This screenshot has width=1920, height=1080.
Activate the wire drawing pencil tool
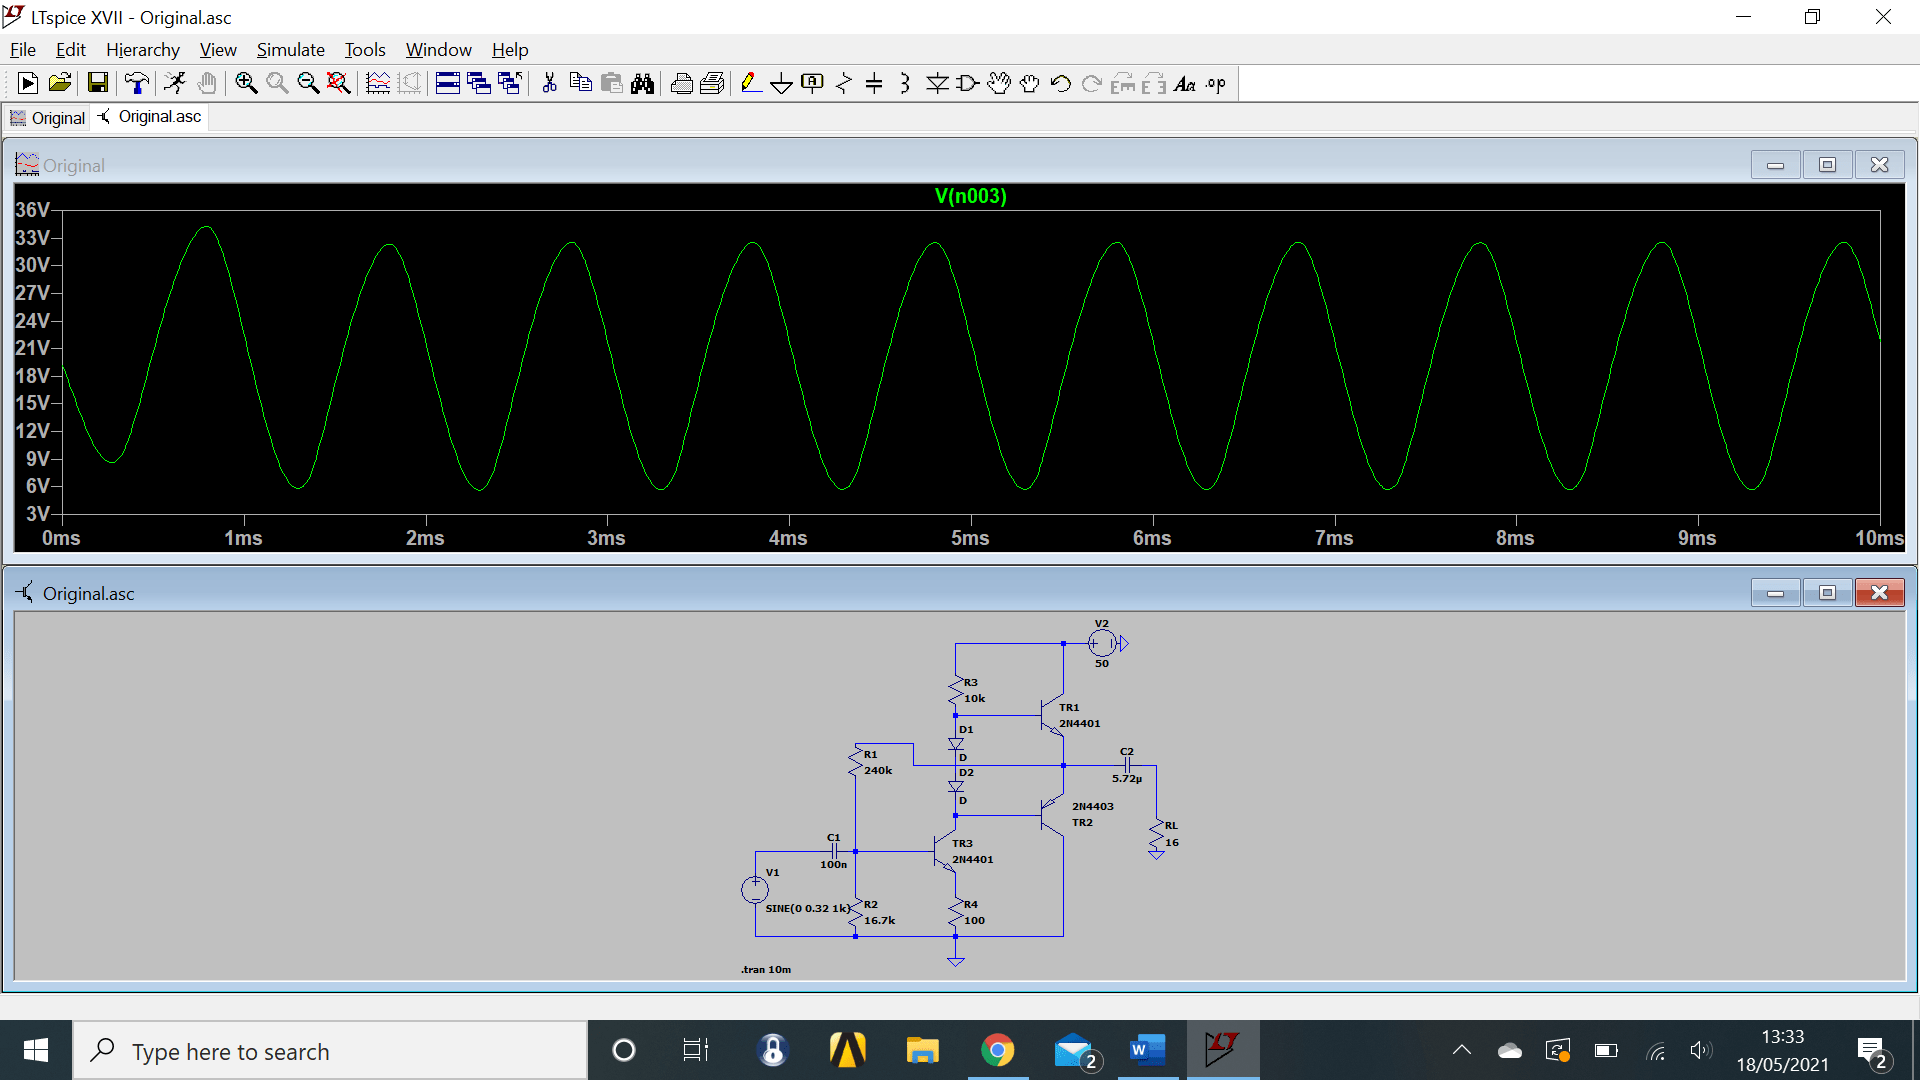point(751,83)
